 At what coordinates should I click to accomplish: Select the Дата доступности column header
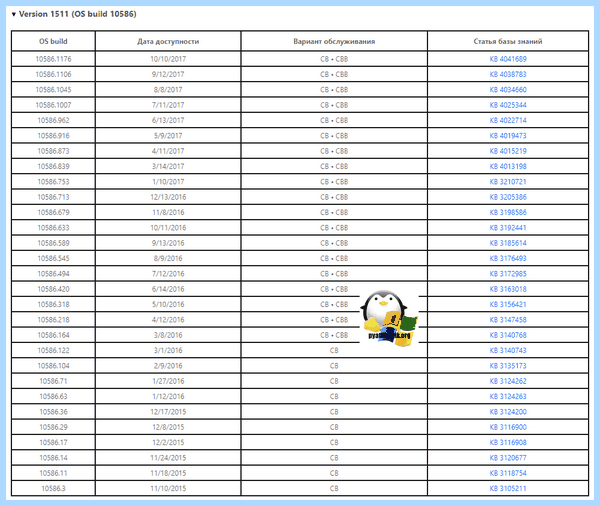point(168,41)
